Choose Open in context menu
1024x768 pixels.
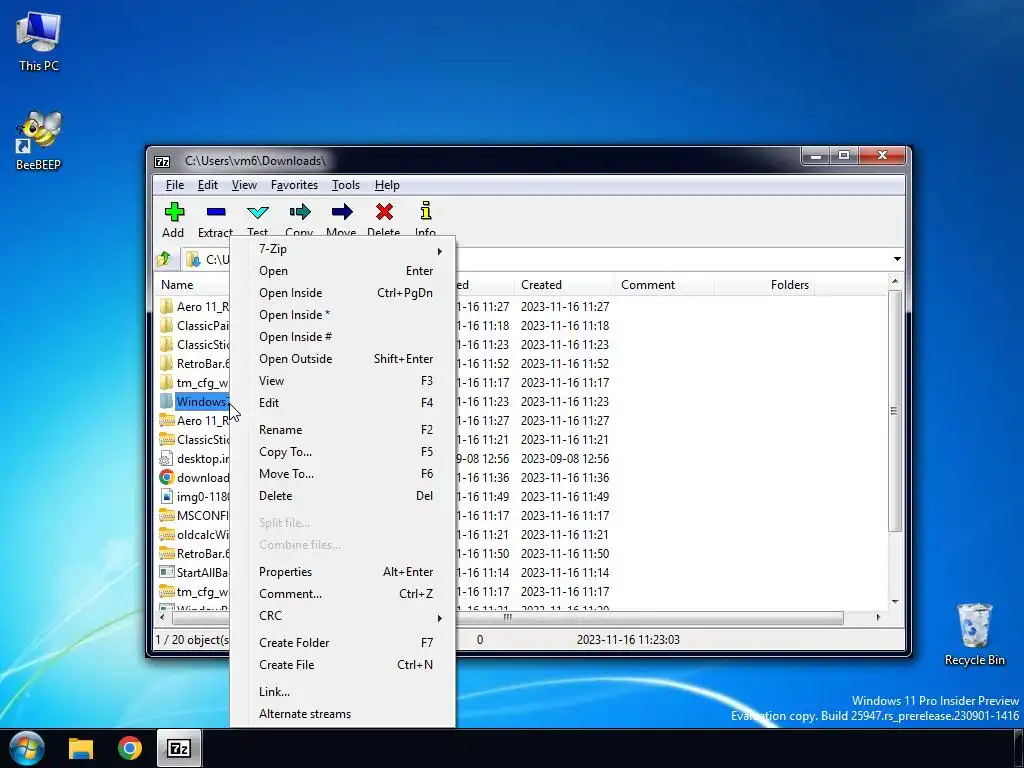pyautogui.click(x=342, y=271)
